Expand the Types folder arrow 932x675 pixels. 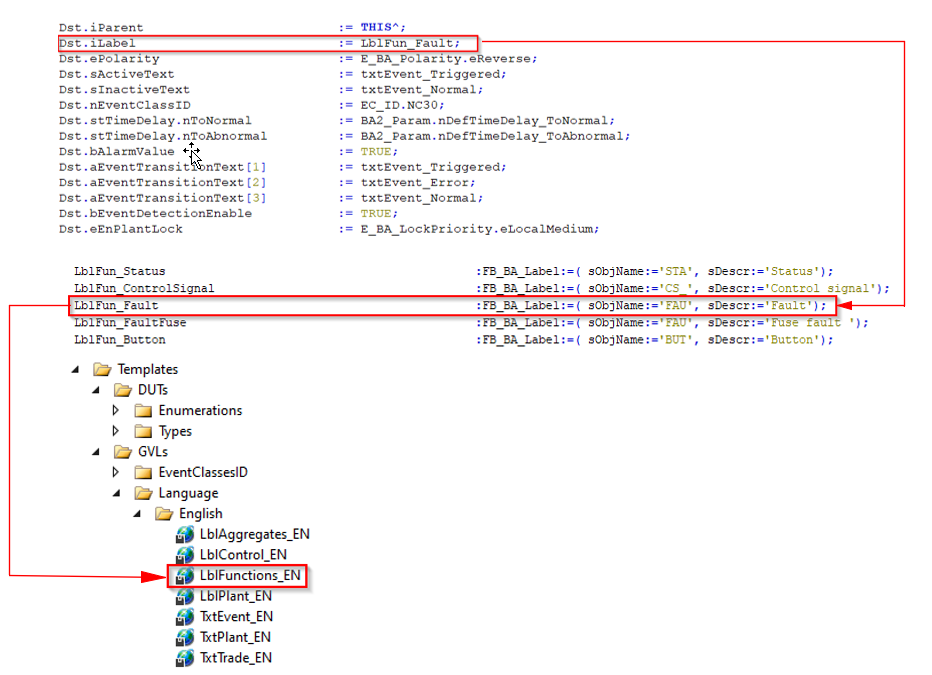click(x=116, y=431)
